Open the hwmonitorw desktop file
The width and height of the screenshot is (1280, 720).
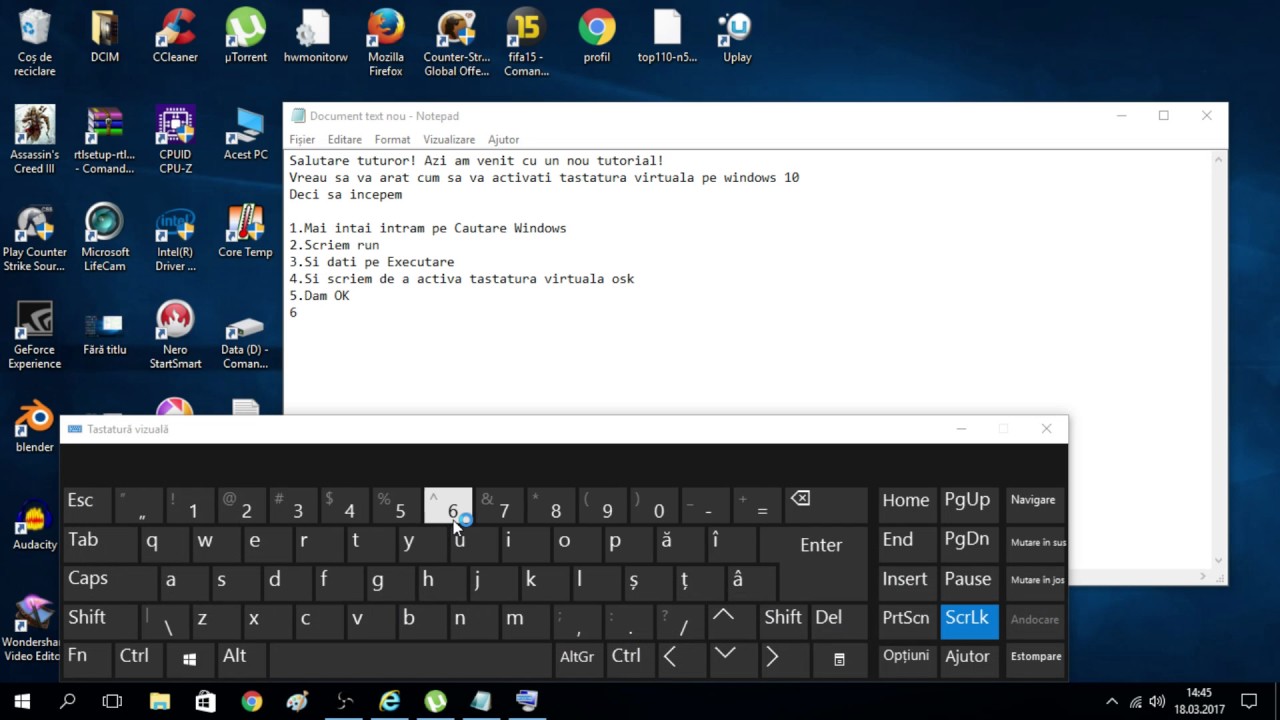(315, 38)
